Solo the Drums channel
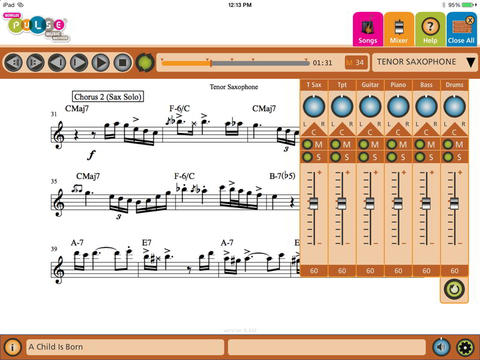 pyautogui.click(x=448, y=157)
